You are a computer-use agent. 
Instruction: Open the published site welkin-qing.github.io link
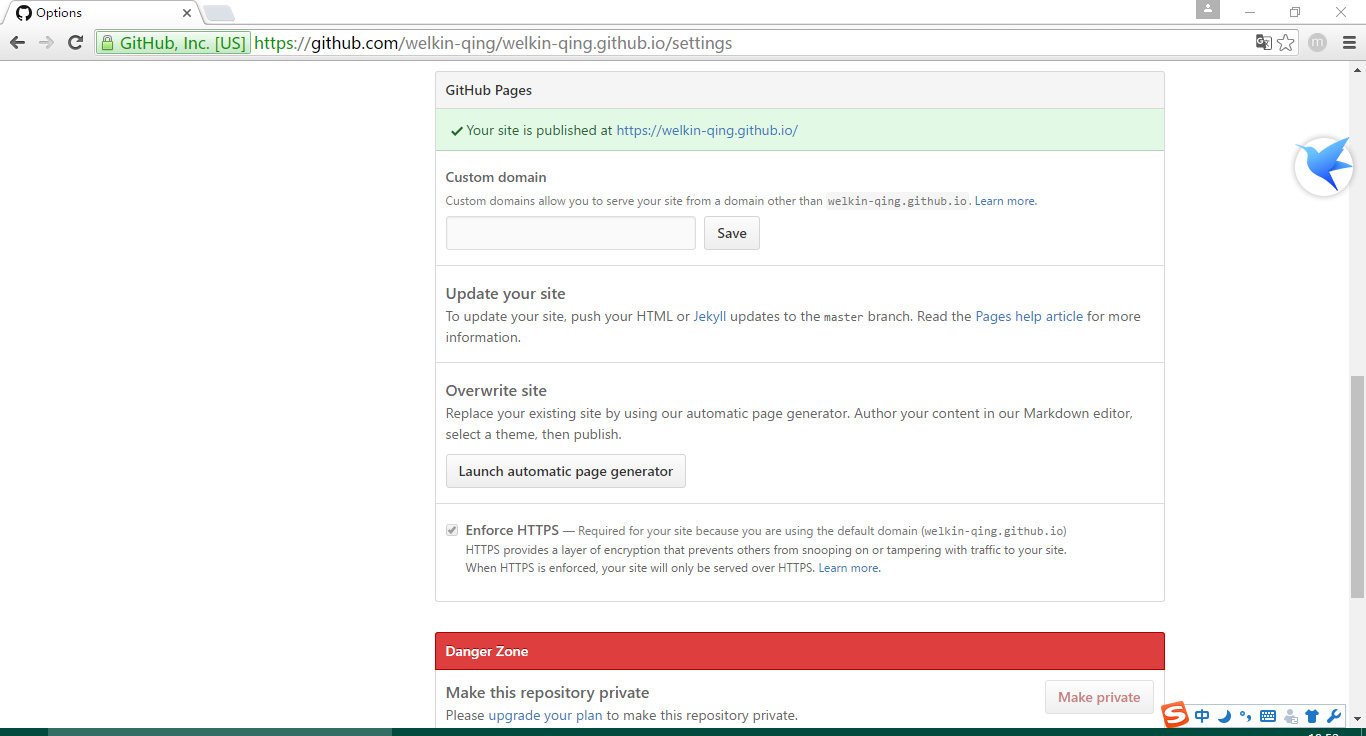click(x=706, y=130)
